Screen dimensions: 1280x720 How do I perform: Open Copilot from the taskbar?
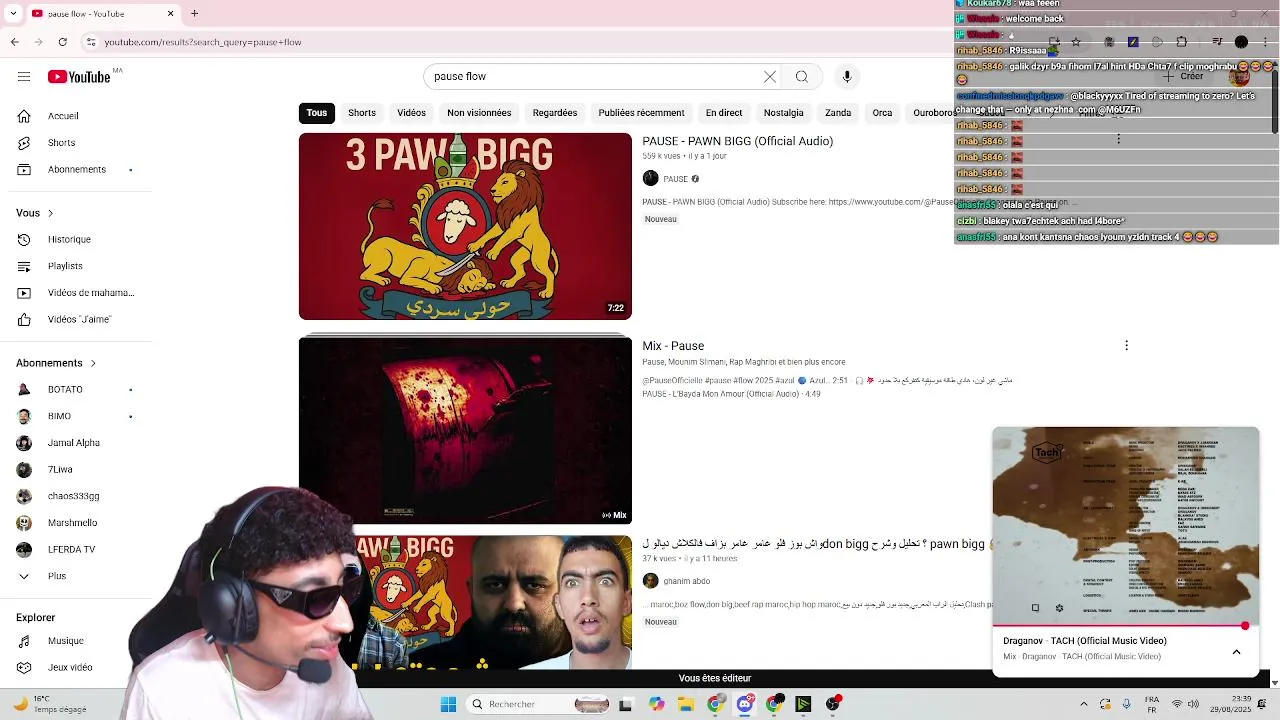656,704
